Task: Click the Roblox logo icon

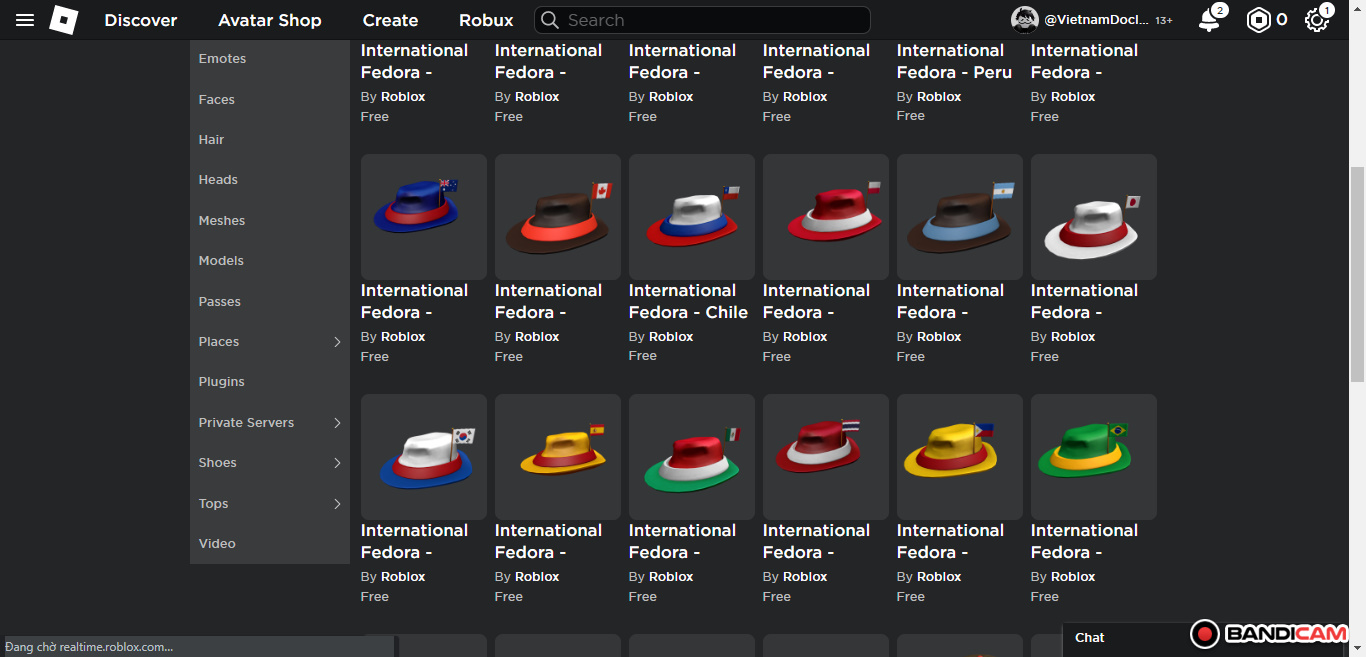Action: click(x=64, y=20)
